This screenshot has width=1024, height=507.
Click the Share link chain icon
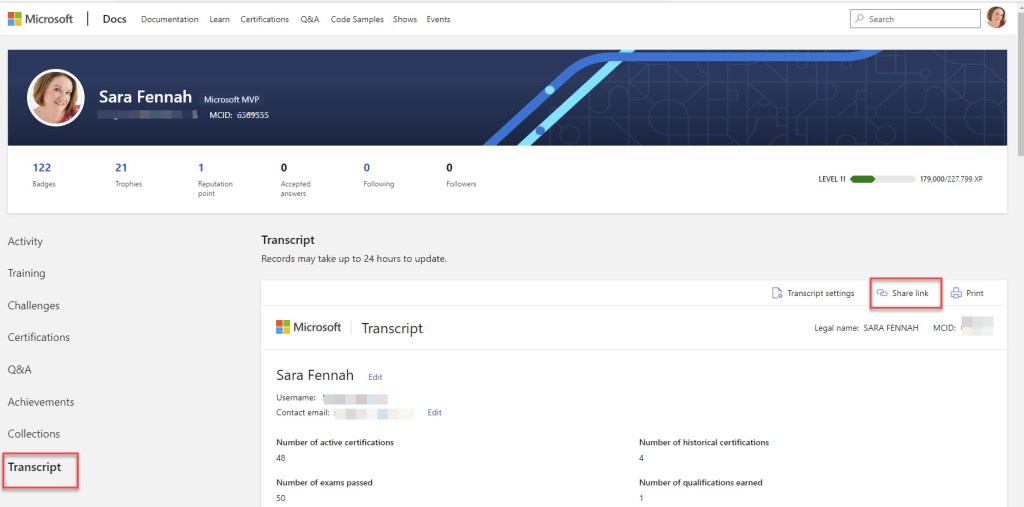point(882,293)
